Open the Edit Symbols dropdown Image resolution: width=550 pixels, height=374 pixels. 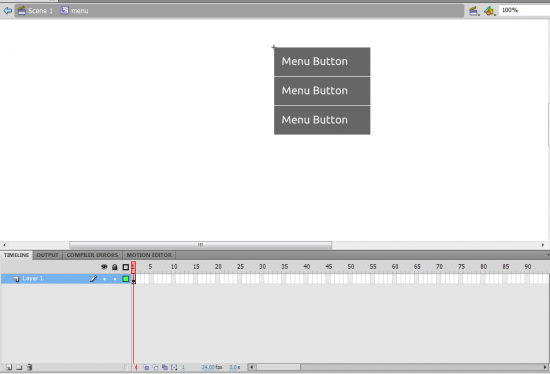[490, 11]
